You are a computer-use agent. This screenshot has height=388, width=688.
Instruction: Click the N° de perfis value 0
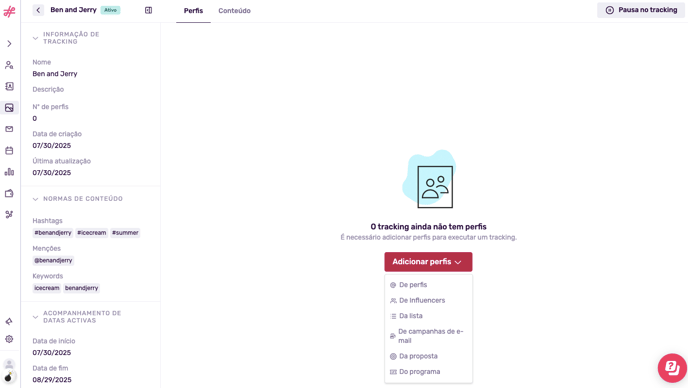pos(35,119)
